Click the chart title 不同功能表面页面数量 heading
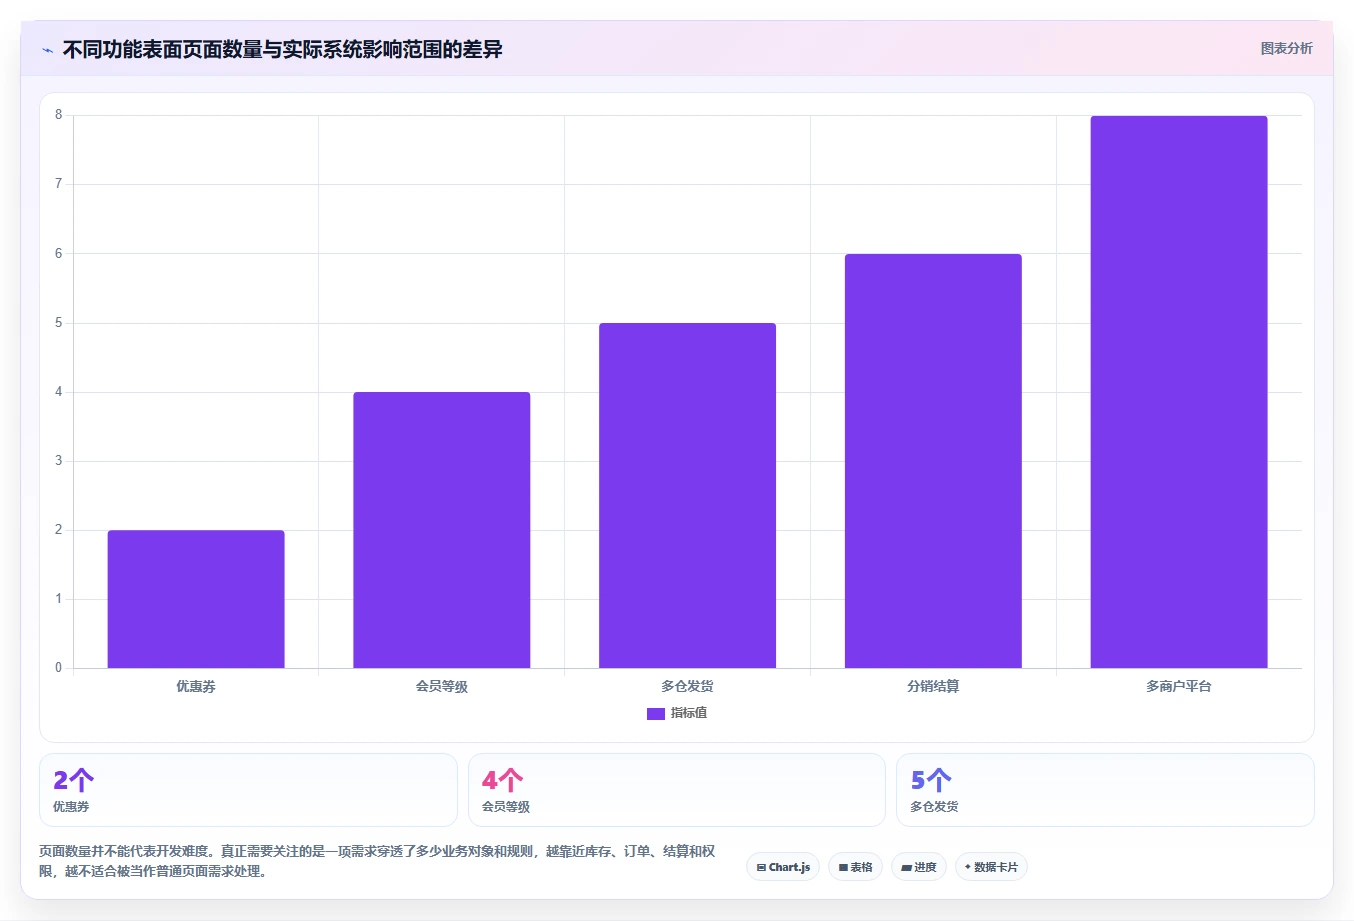Image resolution: width=1354 pixels, height=921 pixels. [x=282, y=49]
